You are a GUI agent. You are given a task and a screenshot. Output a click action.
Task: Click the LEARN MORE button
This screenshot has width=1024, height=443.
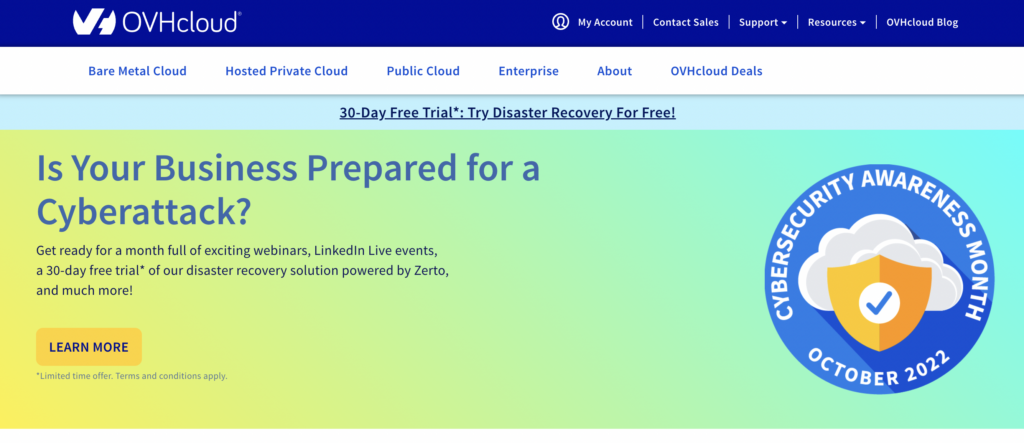[89, 347]
